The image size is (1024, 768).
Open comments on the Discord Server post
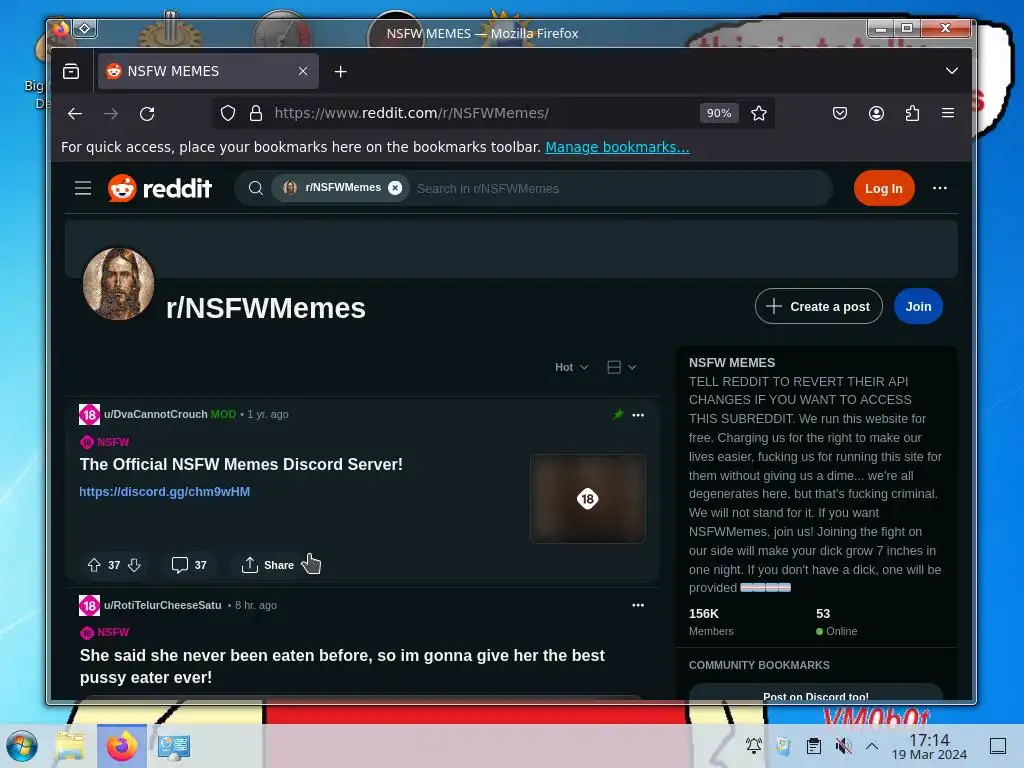pyautogui.click(x=189, y=565)
